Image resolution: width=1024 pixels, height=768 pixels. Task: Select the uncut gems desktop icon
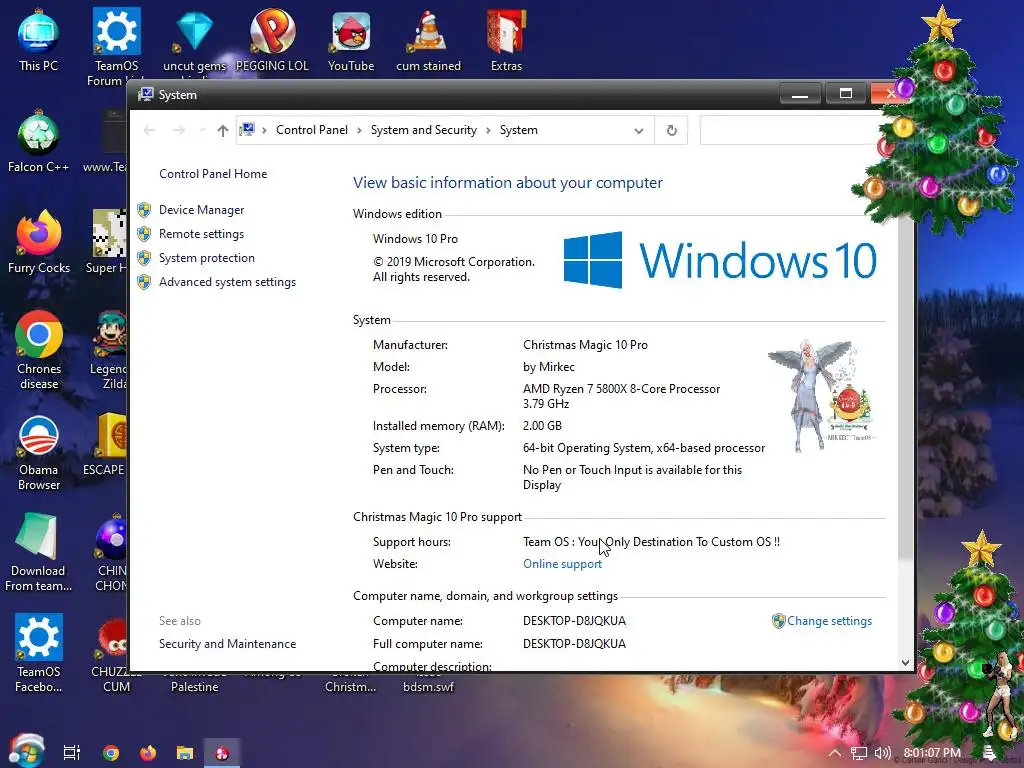click(x=194, y=40)
